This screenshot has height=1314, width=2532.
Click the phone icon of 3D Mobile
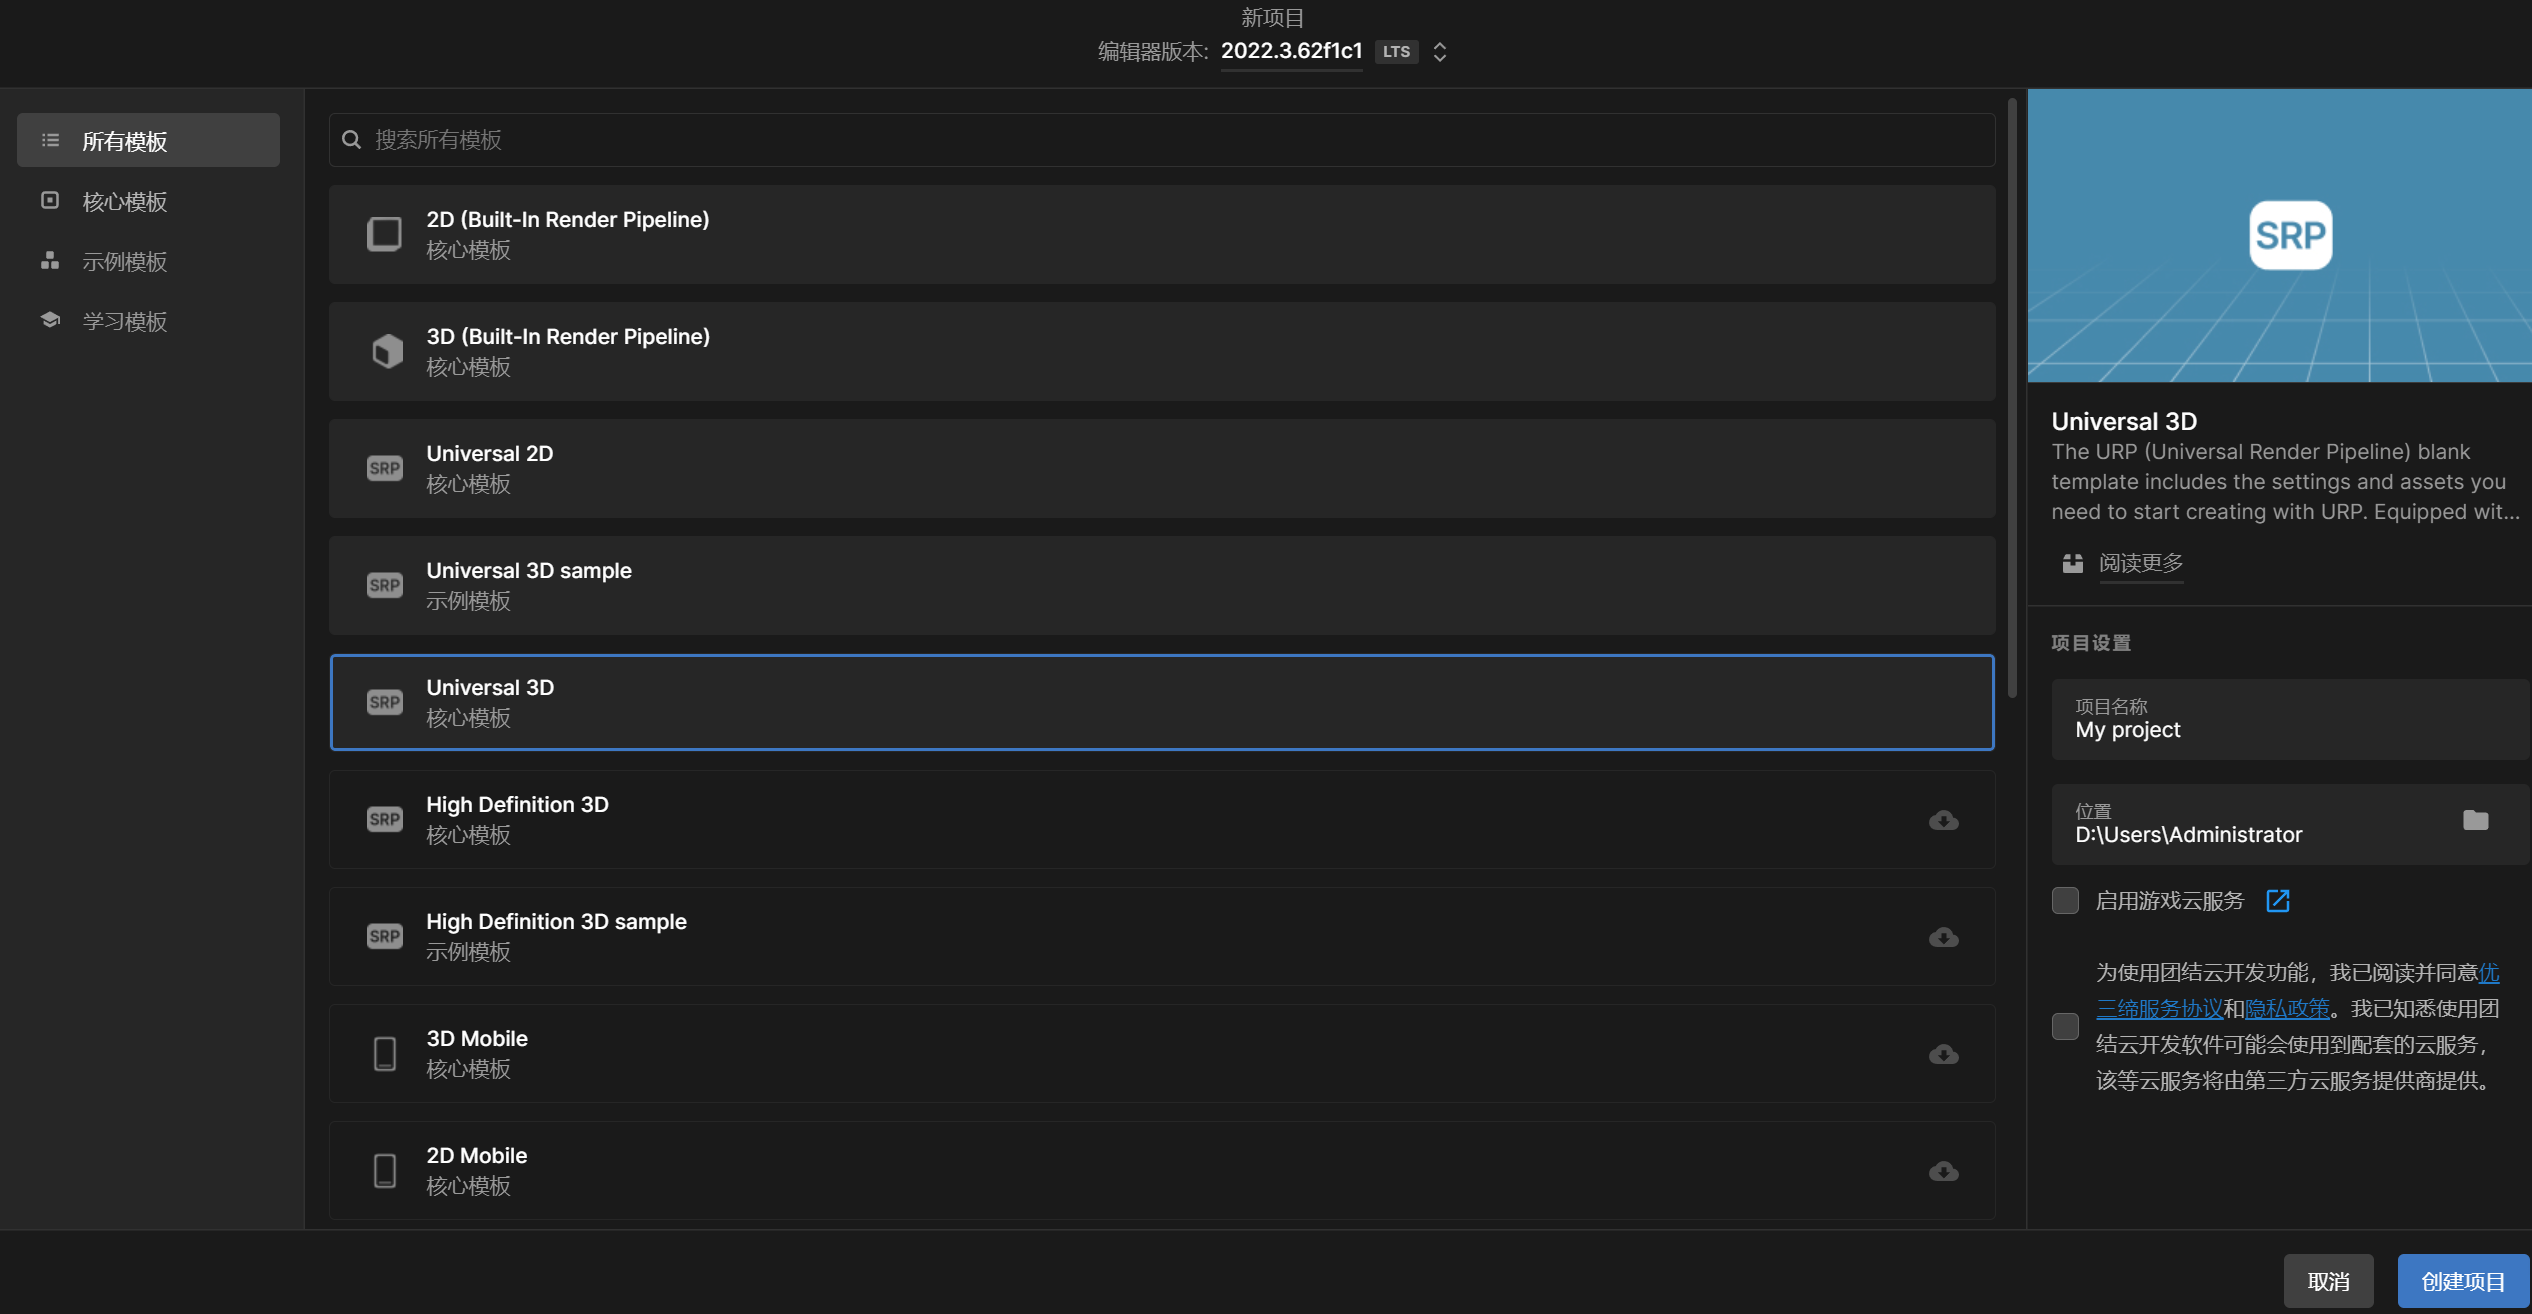click(385, 1053)
